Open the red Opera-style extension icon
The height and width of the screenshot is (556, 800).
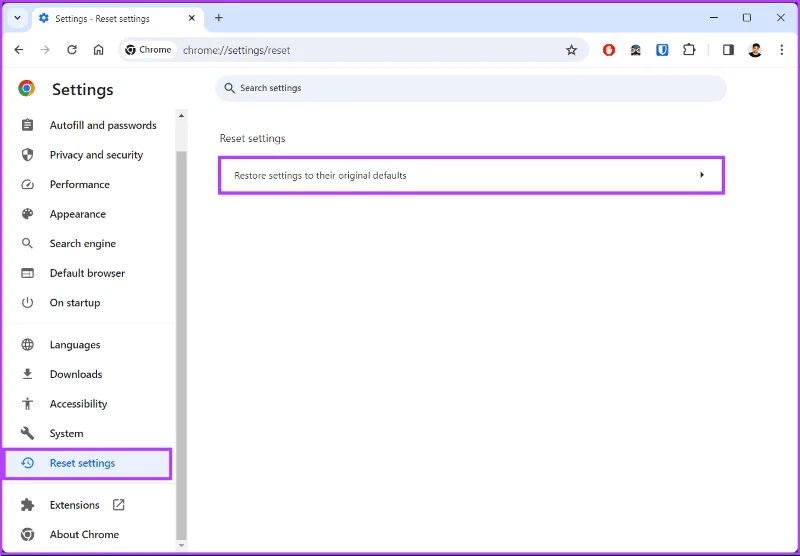[x=609, y=49]
